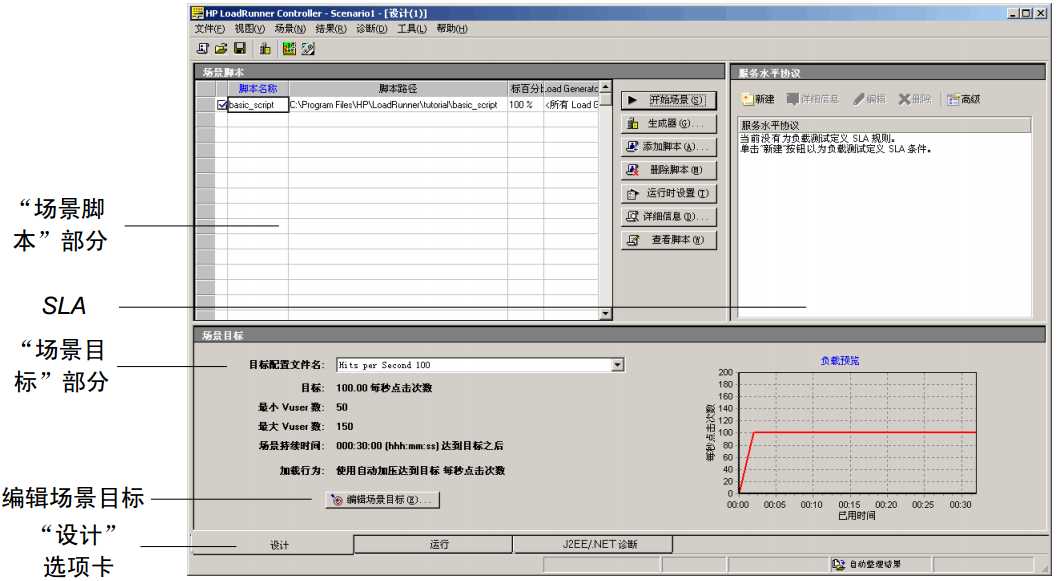This screenshot has height=581, width=1058.
Task: Uncheck the basic_script checkbox
Action: coord(222,105)
